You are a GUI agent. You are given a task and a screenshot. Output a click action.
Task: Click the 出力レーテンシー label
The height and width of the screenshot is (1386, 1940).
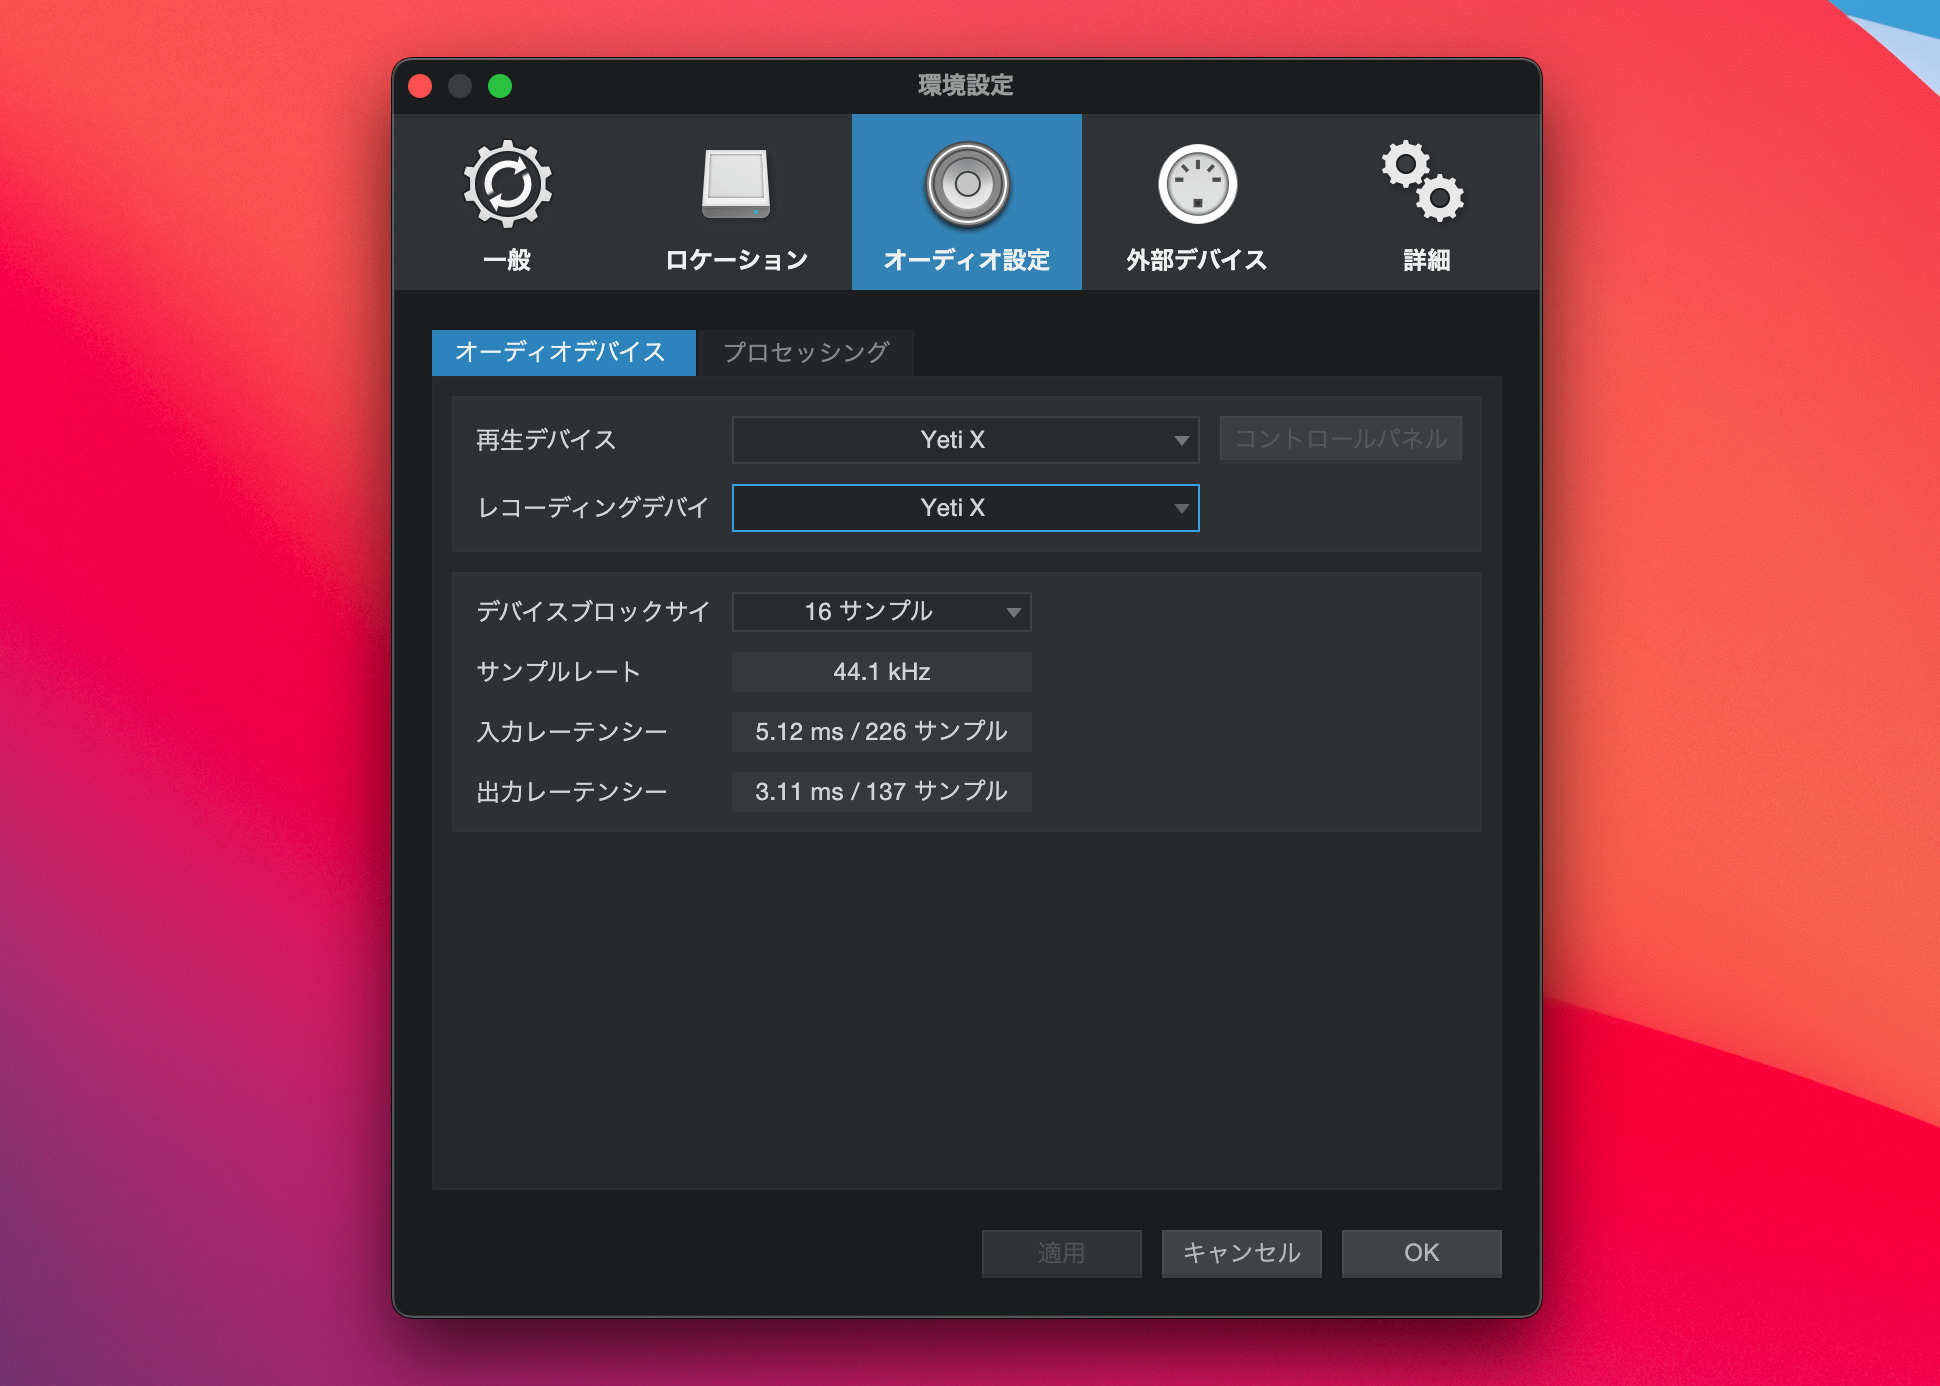(x=572, y=792)
